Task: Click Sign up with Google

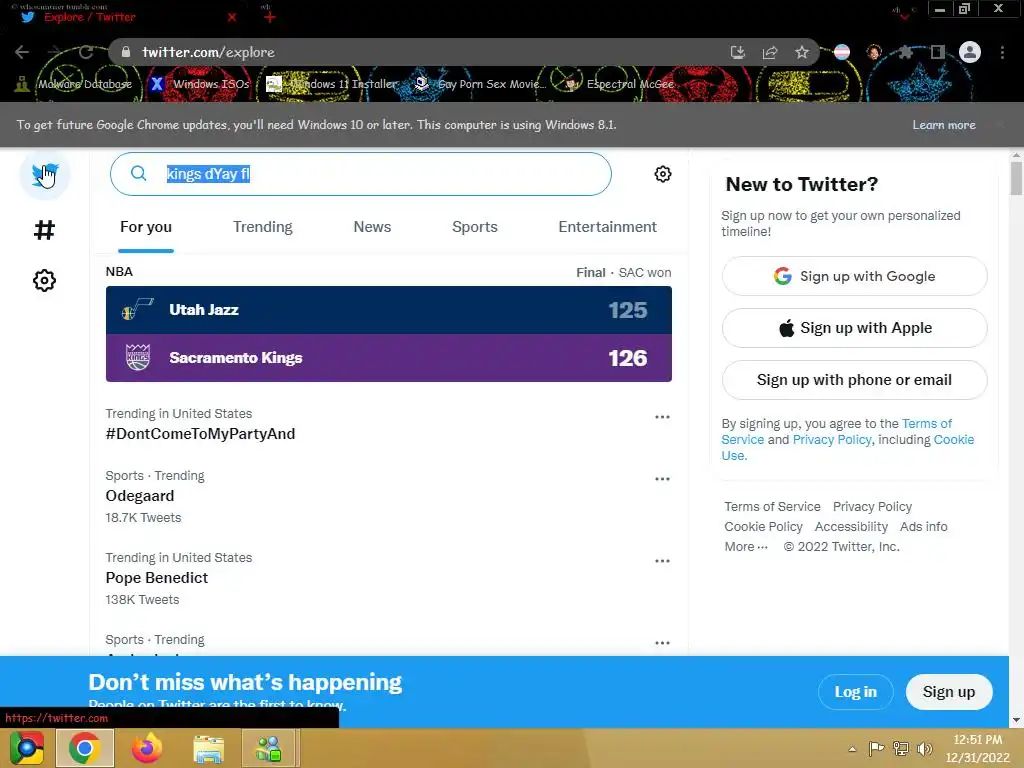Action: click(854, 276)
